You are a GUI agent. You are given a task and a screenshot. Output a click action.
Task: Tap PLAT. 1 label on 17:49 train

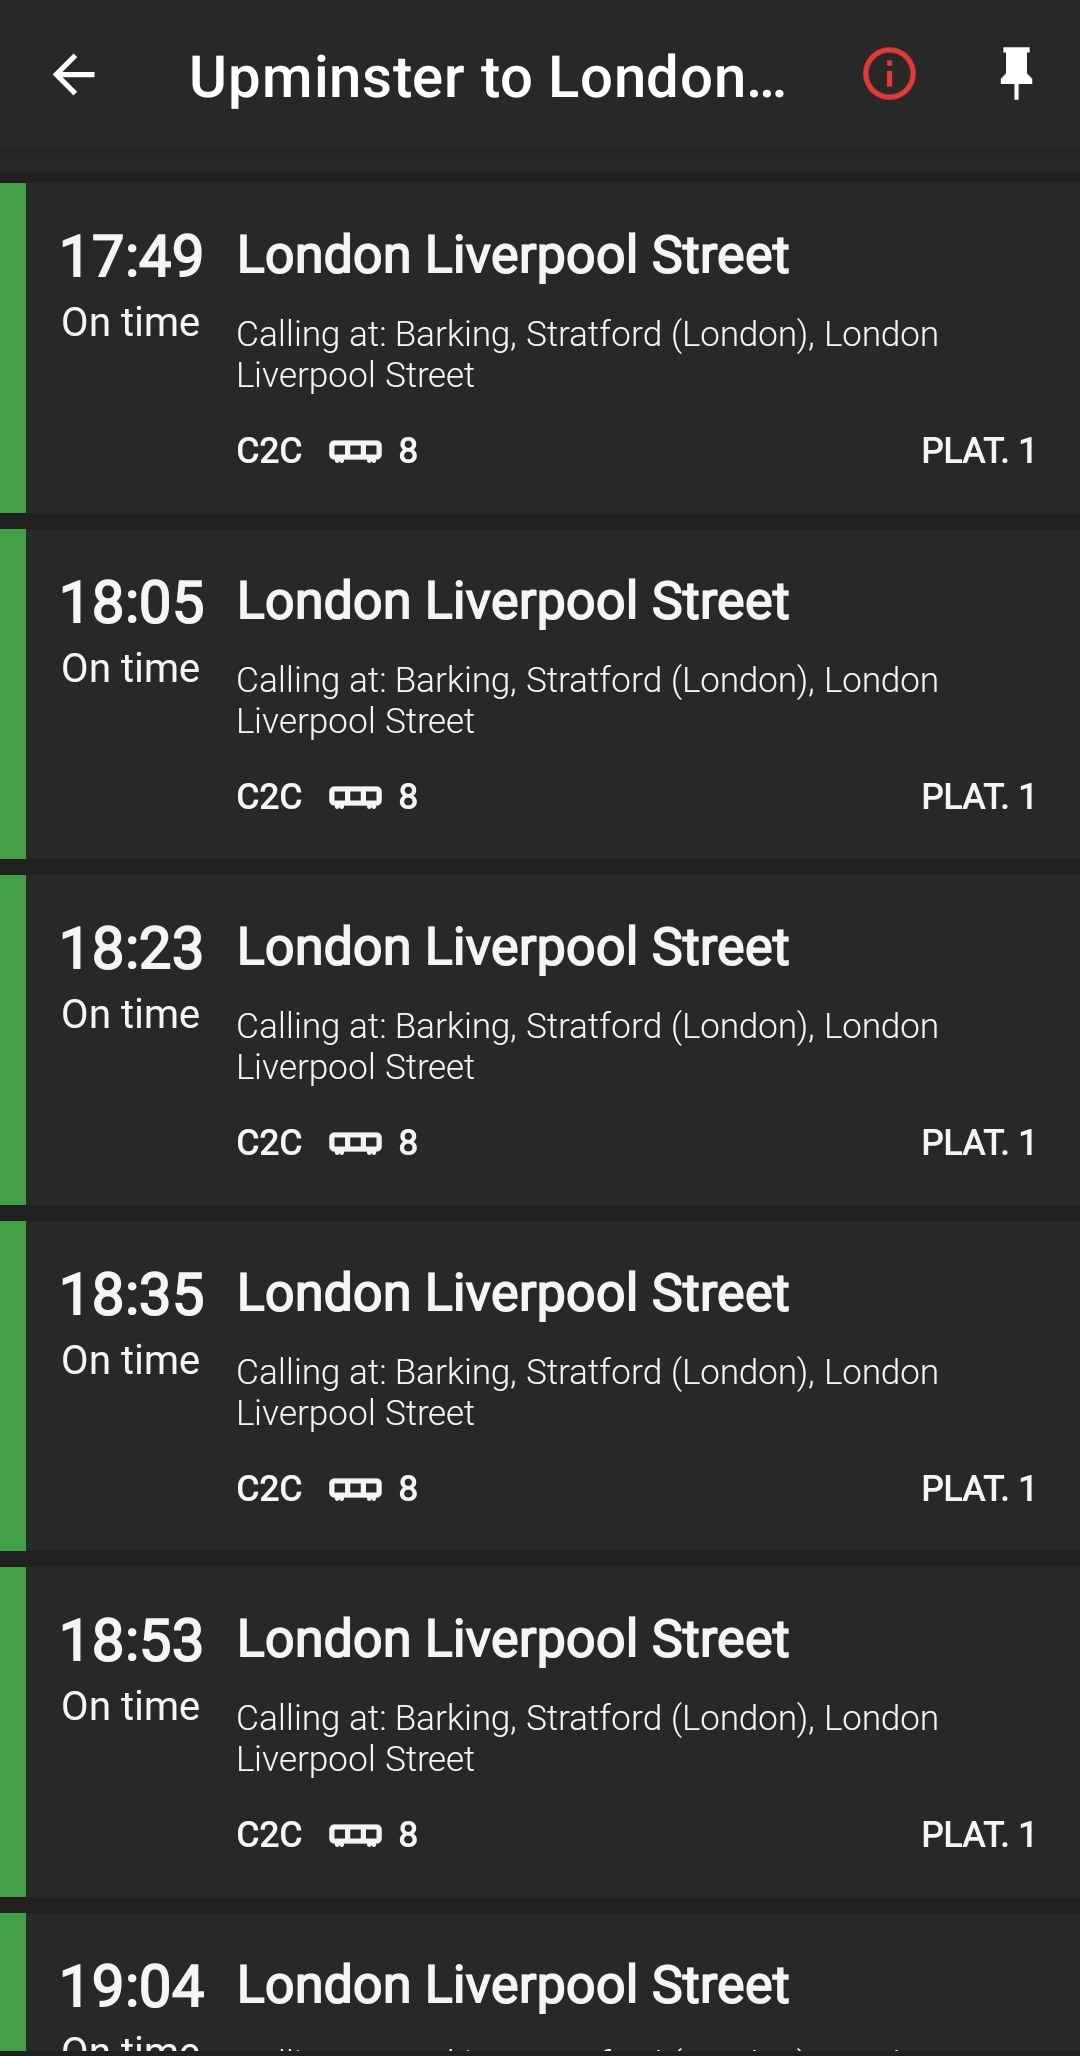978,451
